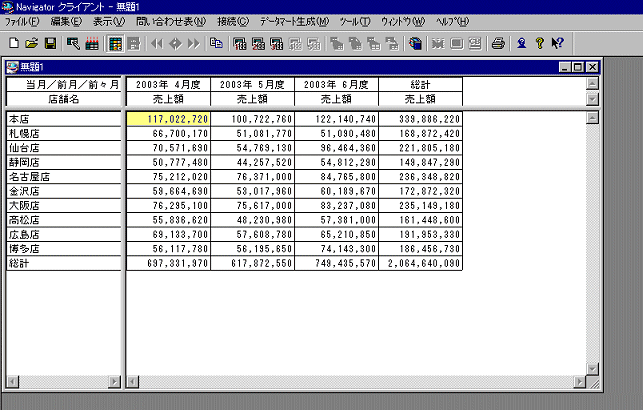
Task: Click the diamond-shaped navigation icon
Action: (x=176, y=43)
